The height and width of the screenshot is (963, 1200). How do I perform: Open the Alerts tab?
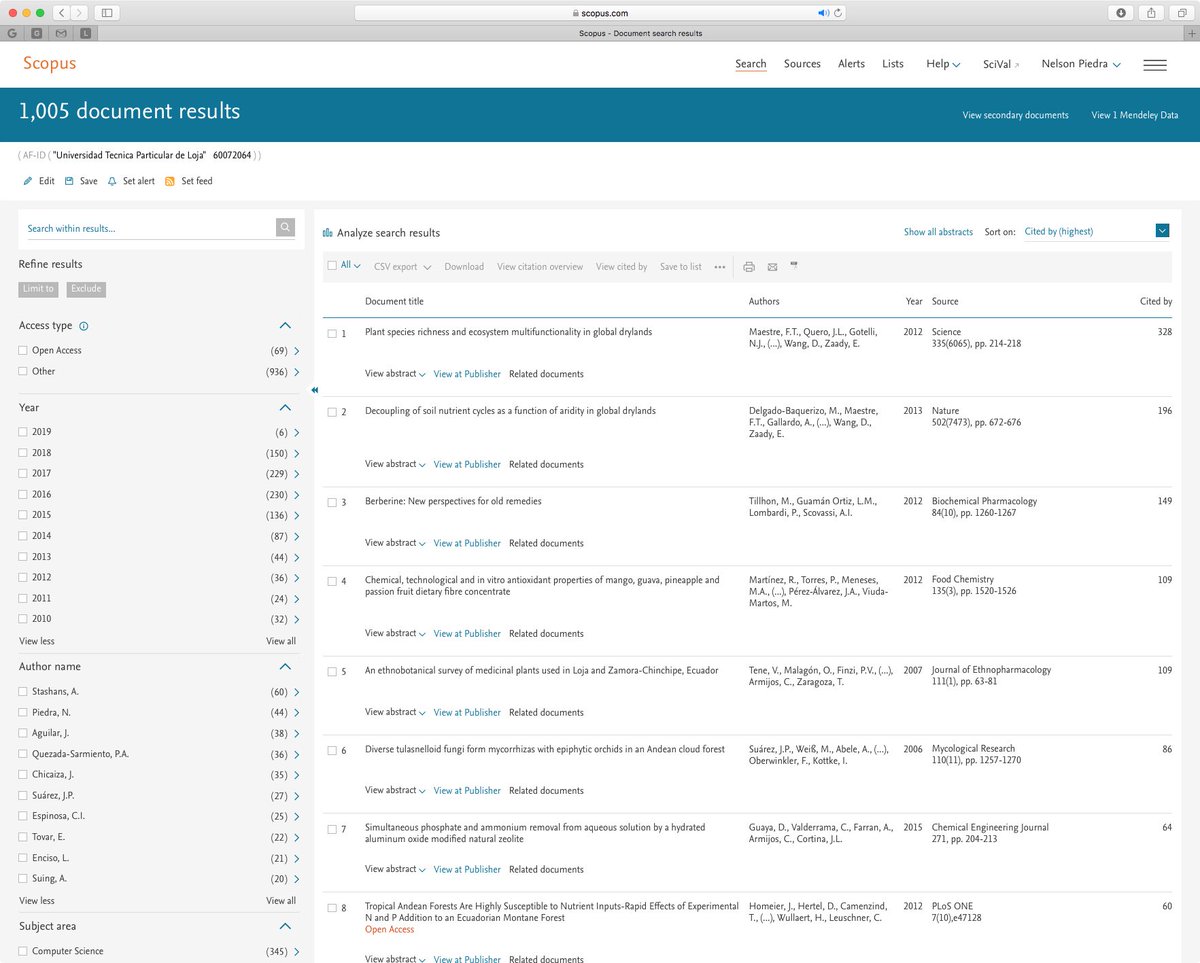coord(851,64)
